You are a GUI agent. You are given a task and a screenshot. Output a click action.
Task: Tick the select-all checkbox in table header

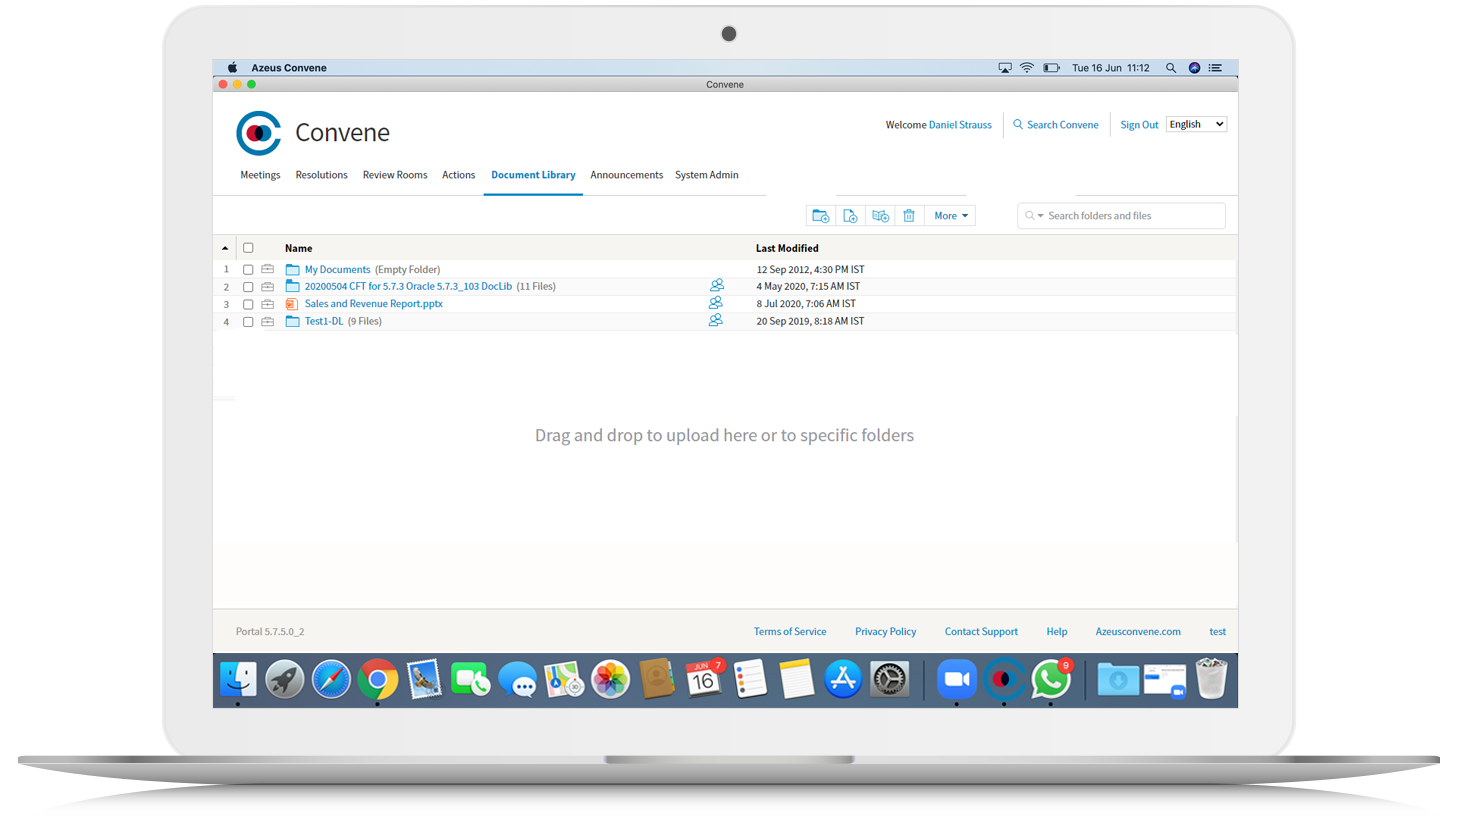[x=248, y=248]
